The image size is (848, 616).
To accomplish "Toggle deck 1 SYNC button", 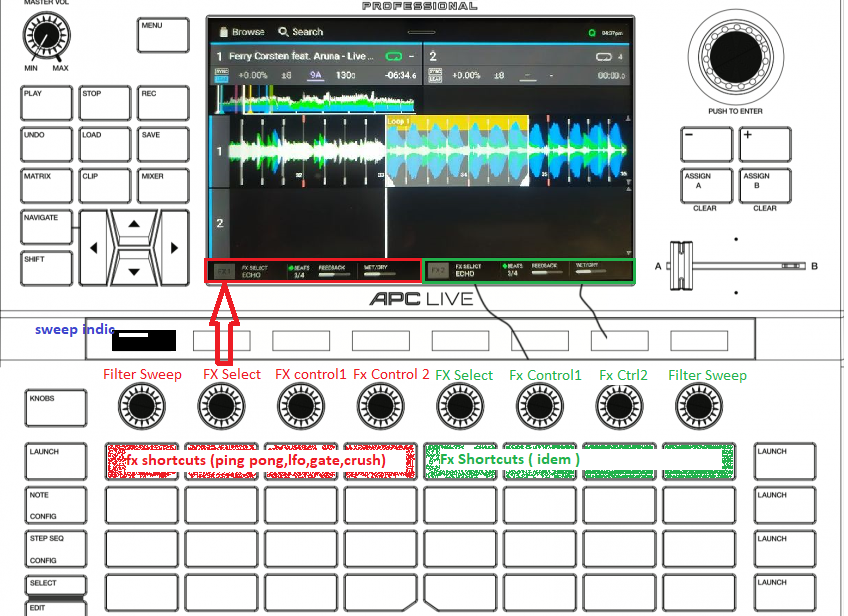I will pos(220,75).
